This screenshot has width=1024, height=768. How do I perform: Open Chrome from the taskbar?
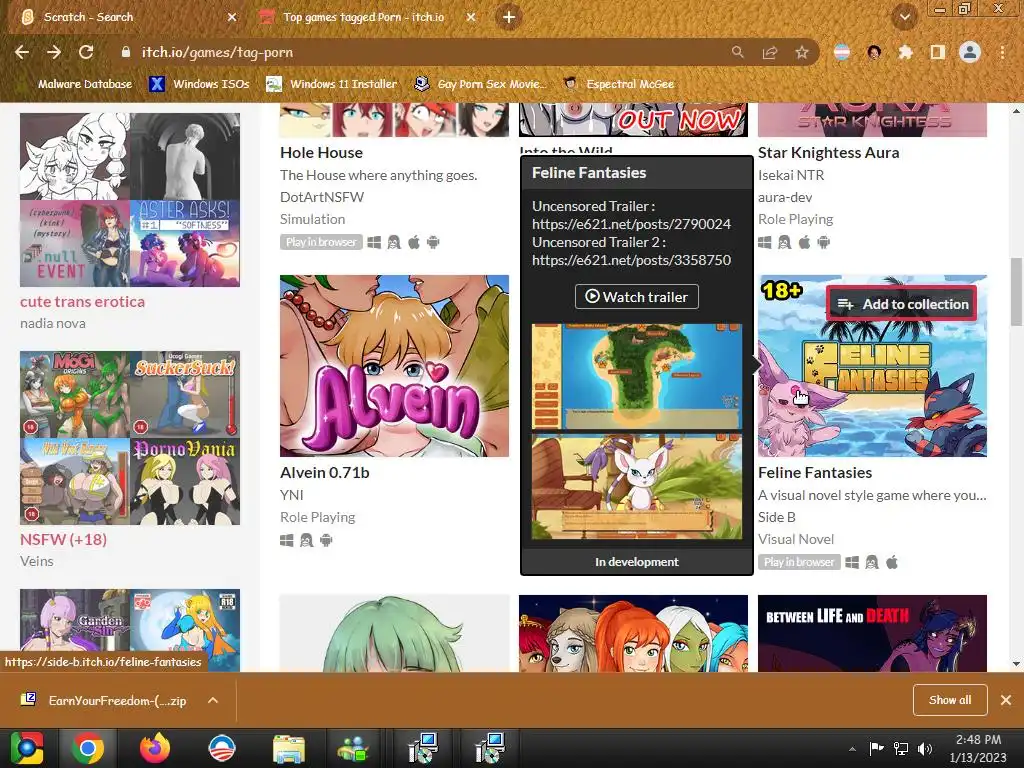coord(88,748)
